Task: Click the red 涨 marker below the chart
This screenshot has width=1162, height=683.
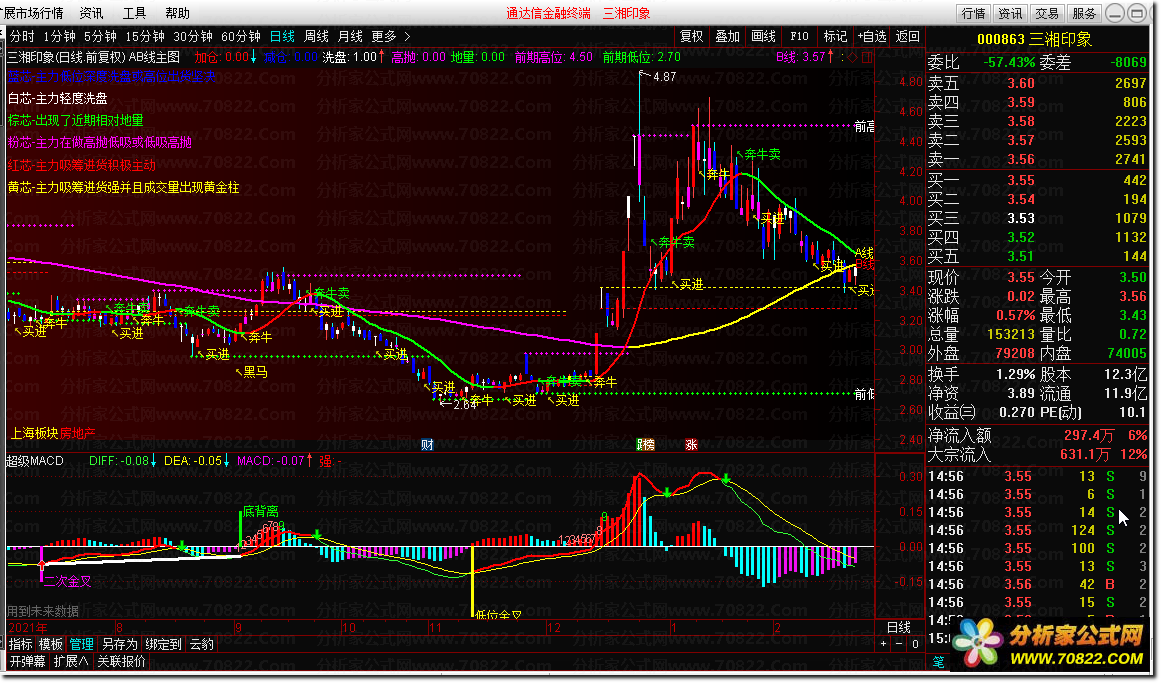Action: [691, 445]
